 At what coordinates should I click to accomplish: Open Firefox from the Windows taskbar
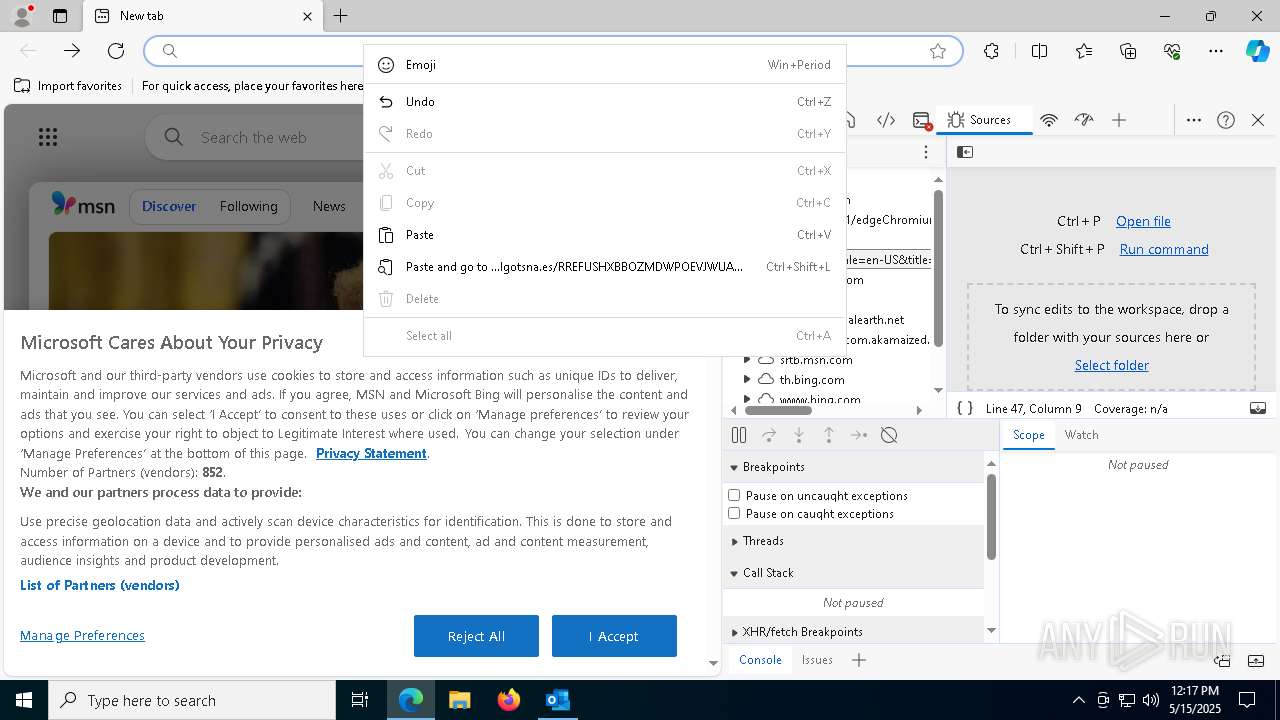pyautogui.click(x=509, y=700)
